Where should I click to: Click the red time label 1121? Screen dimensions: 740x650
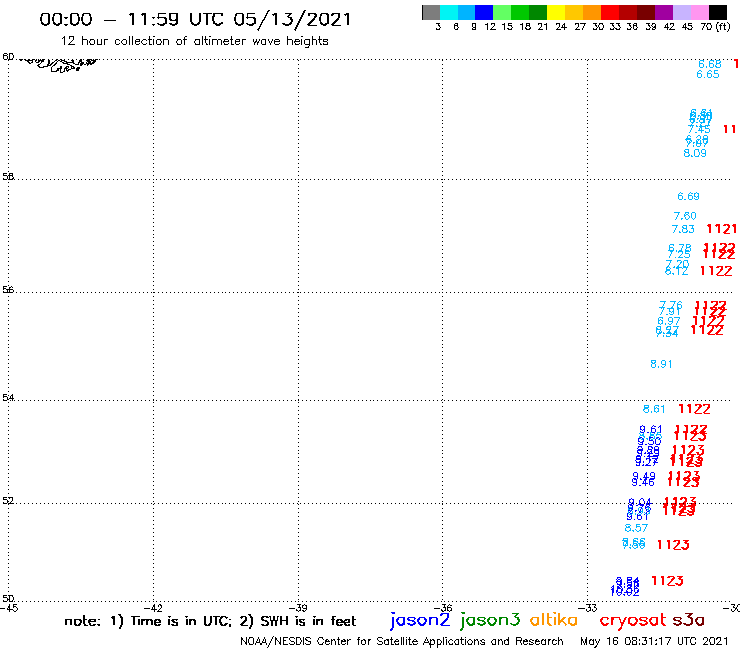pos(722,229)
